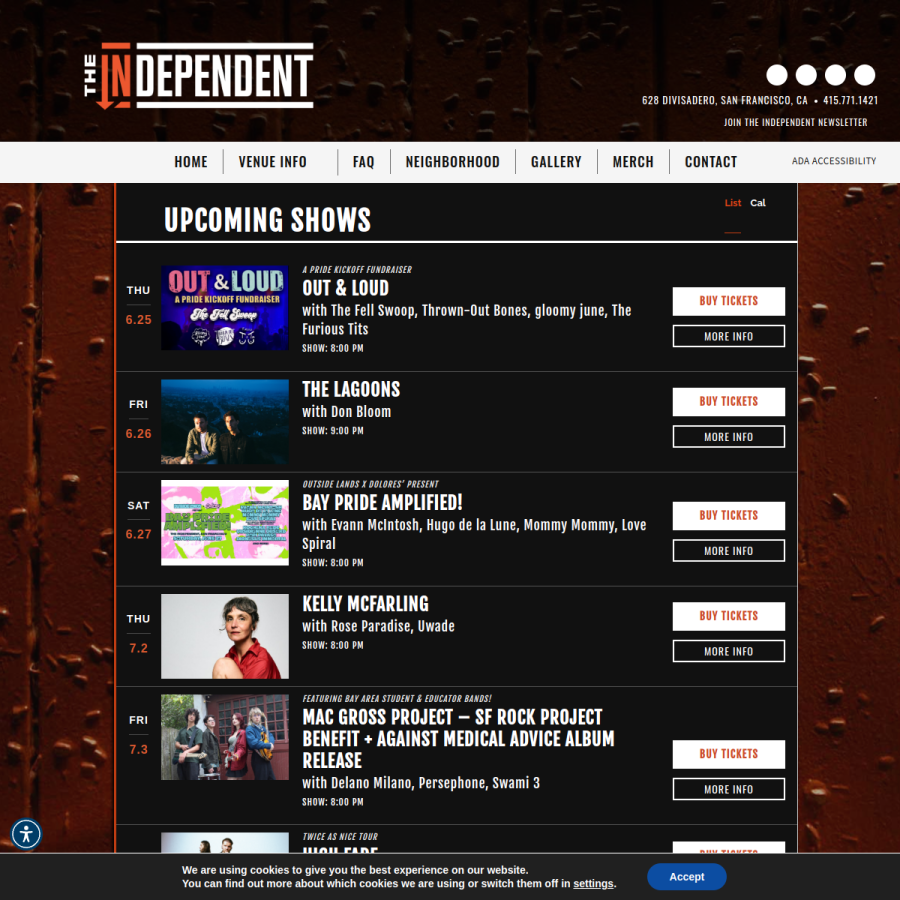Buy tickets for Bay Pride Amplified
Image resolution: width=900 pixels, height=900 pixels.
click(728, 515)
